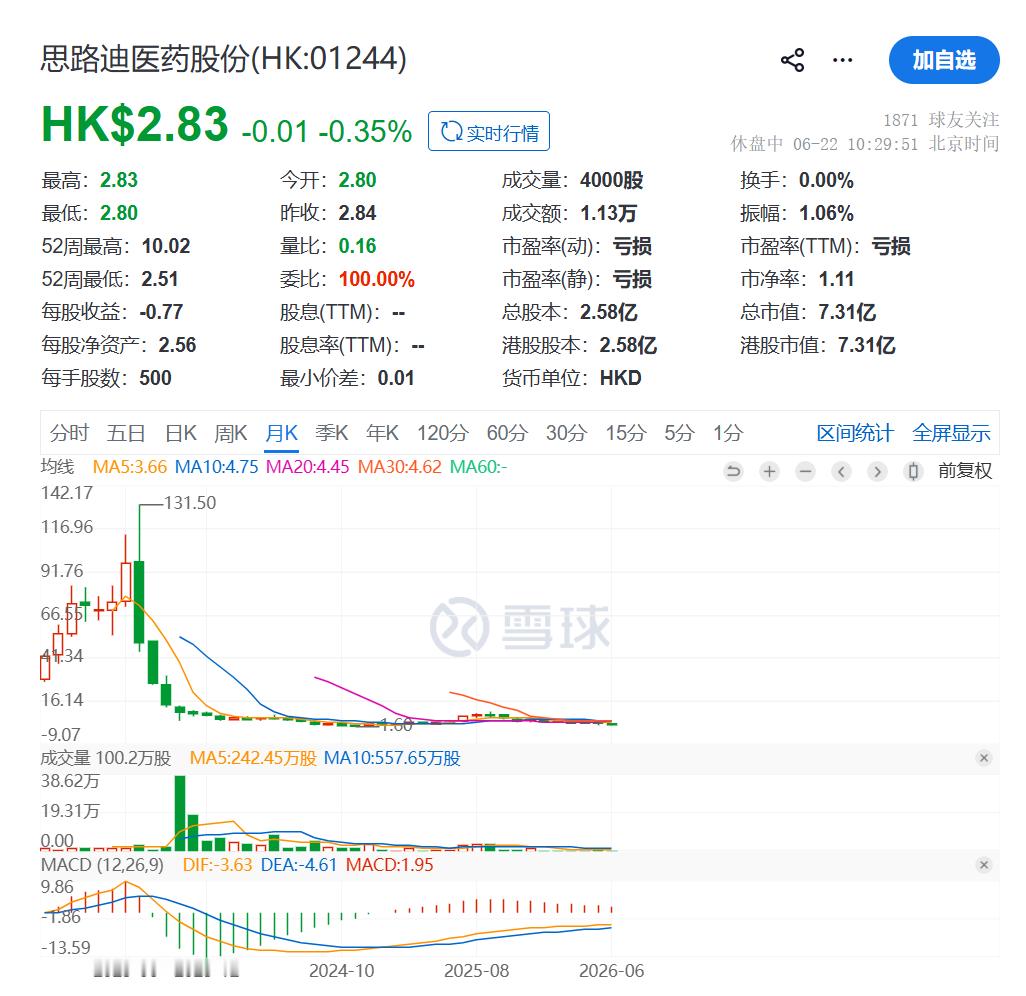Switch to 60分 chart interval
The image size is (1026, 996).
(x=507, y=433)
